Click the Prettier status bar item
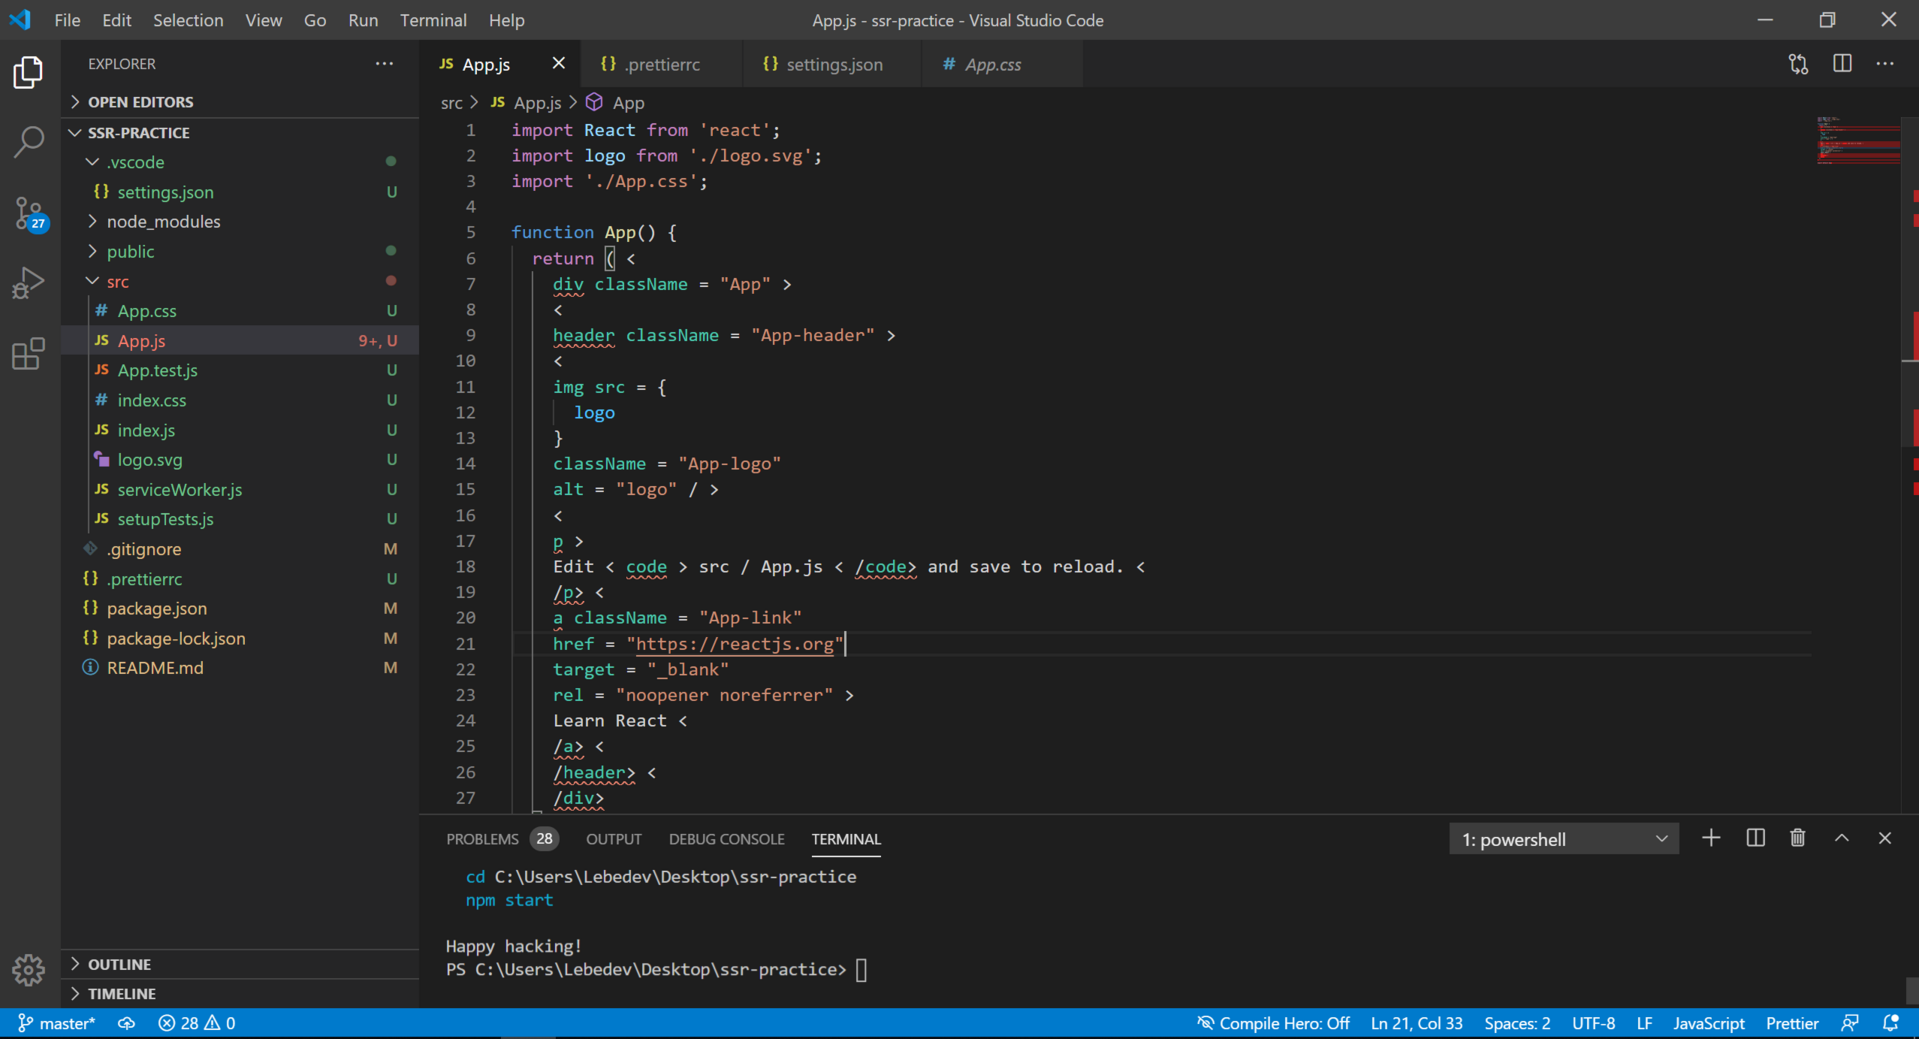1919x1039 pixels. pyautogui.click(x=1792, y=1023)
